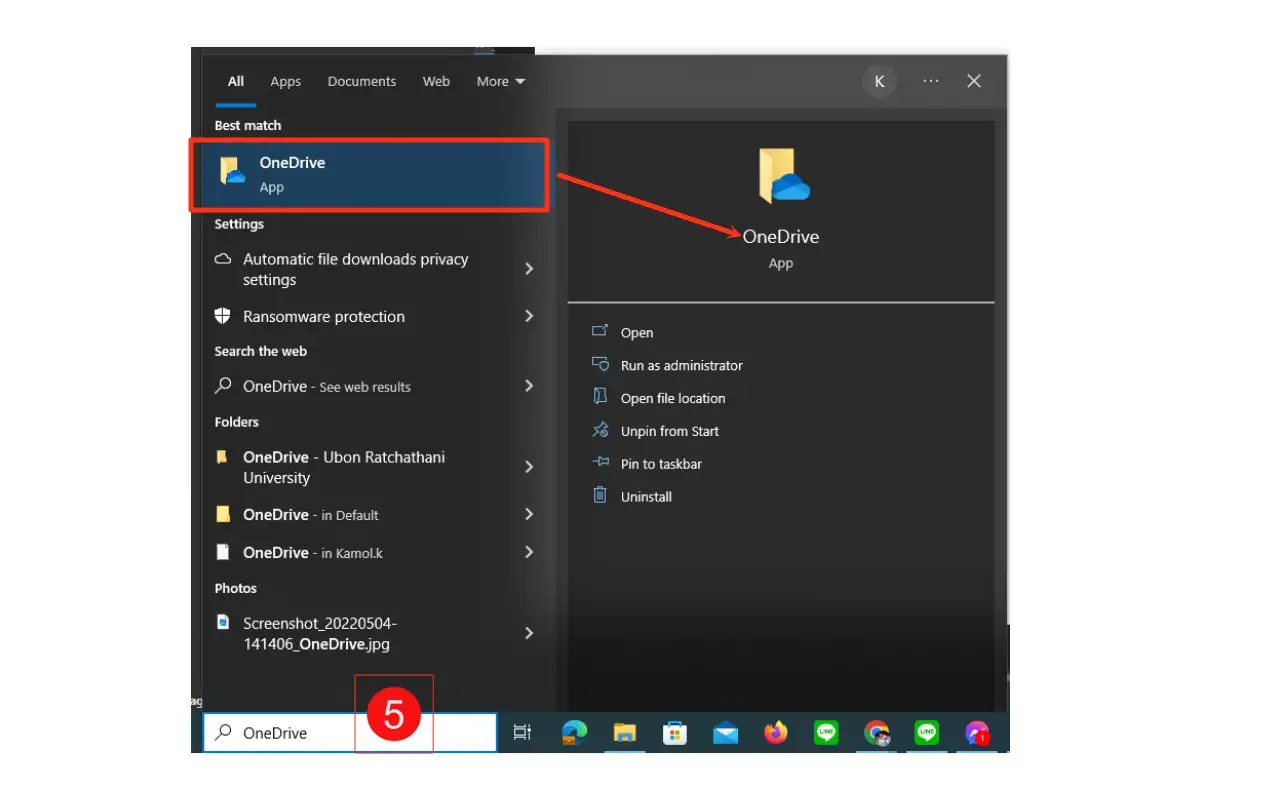Click the Run as administrator shield icon
This screenshot has width=1280, height=800.
pyautogui.click(x=600, y=364)
